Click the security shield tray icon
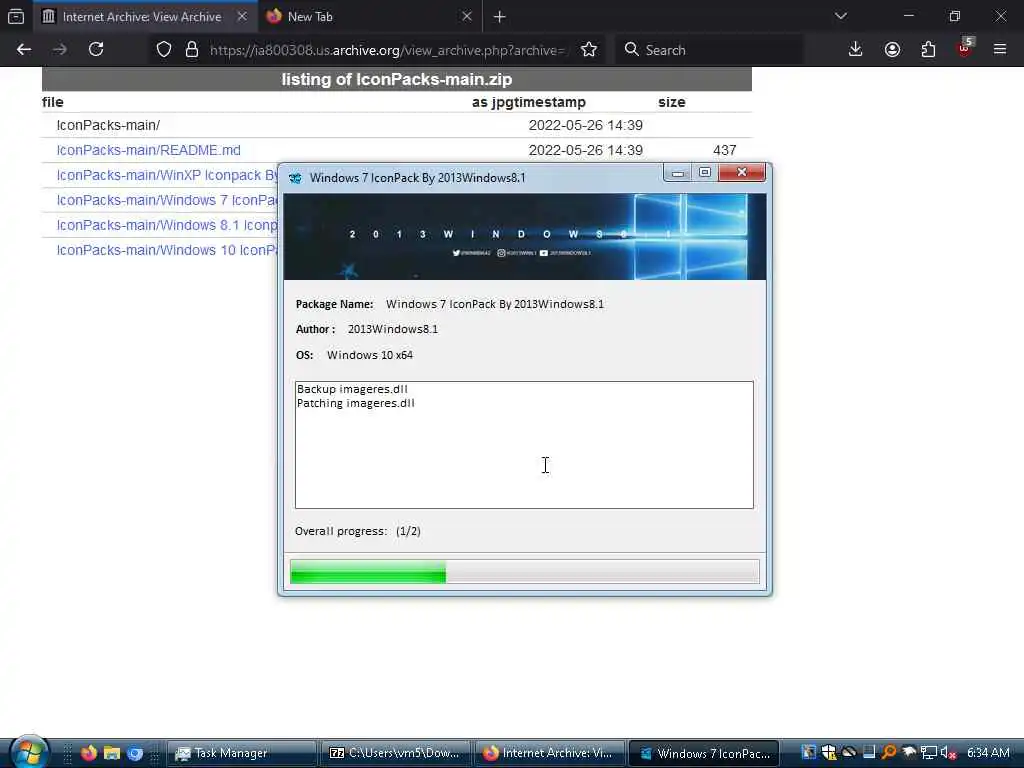 coord(829,752)
